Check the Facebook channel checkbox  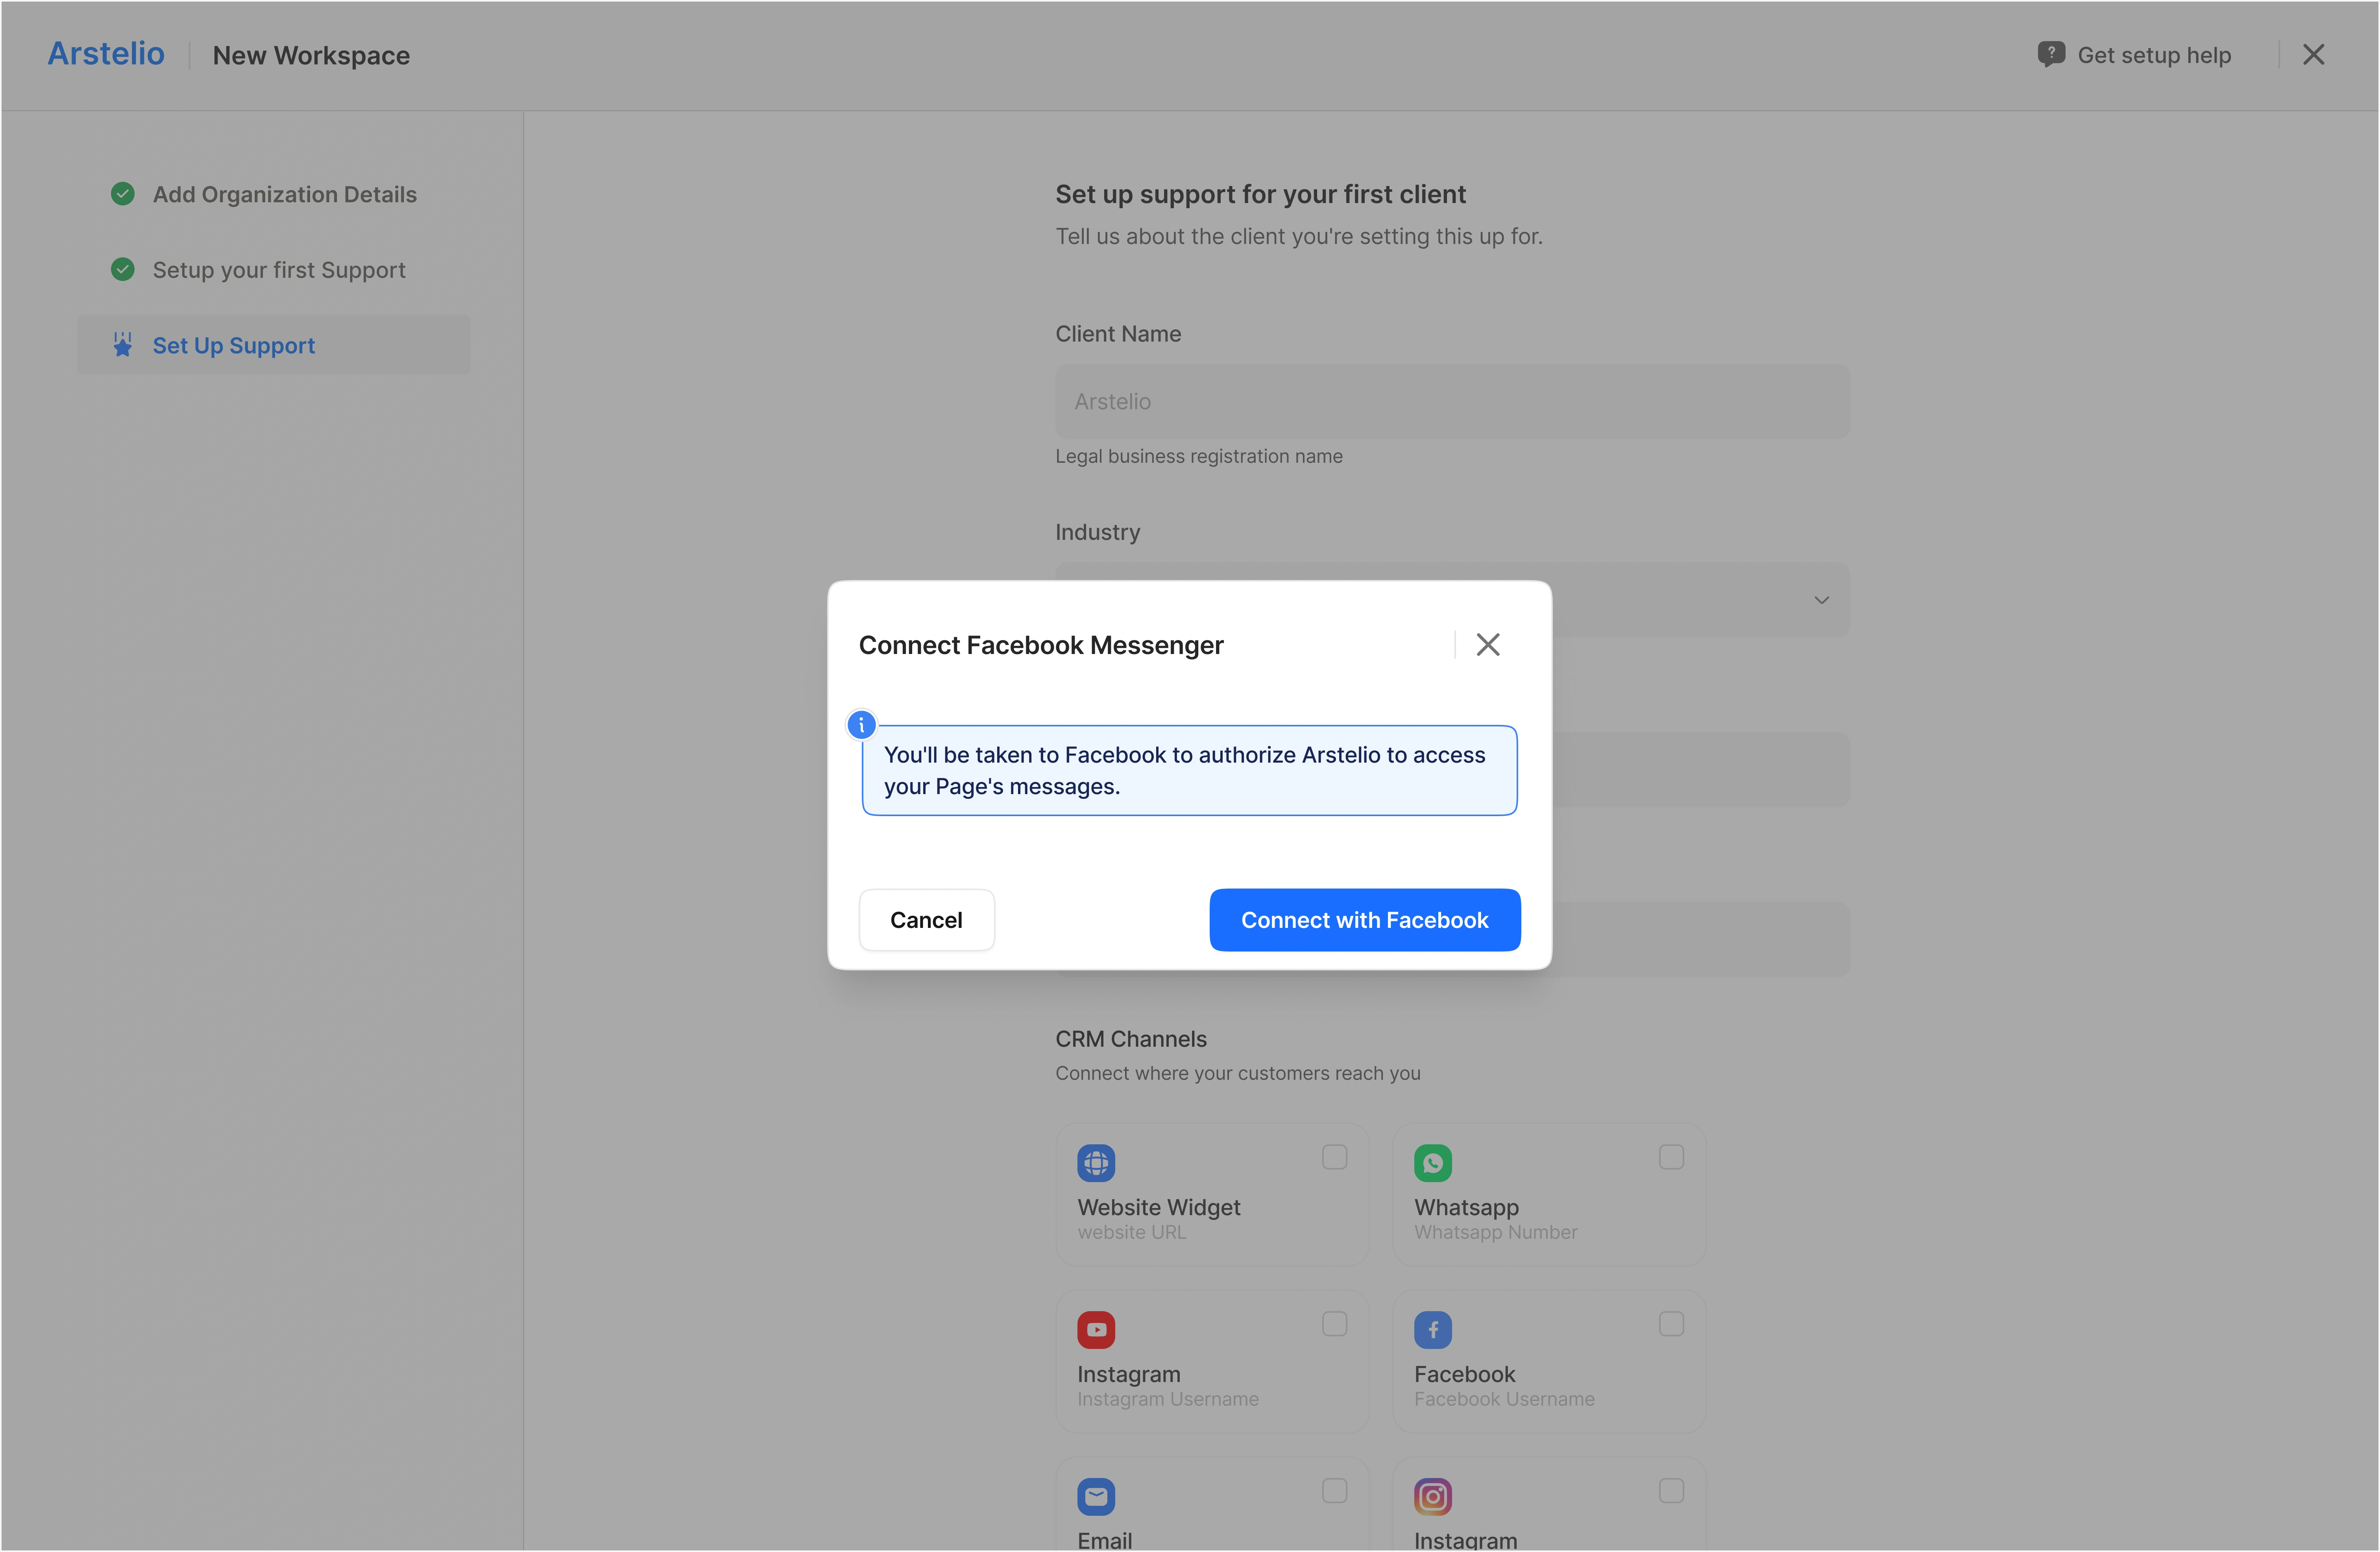point(1671,1324)
